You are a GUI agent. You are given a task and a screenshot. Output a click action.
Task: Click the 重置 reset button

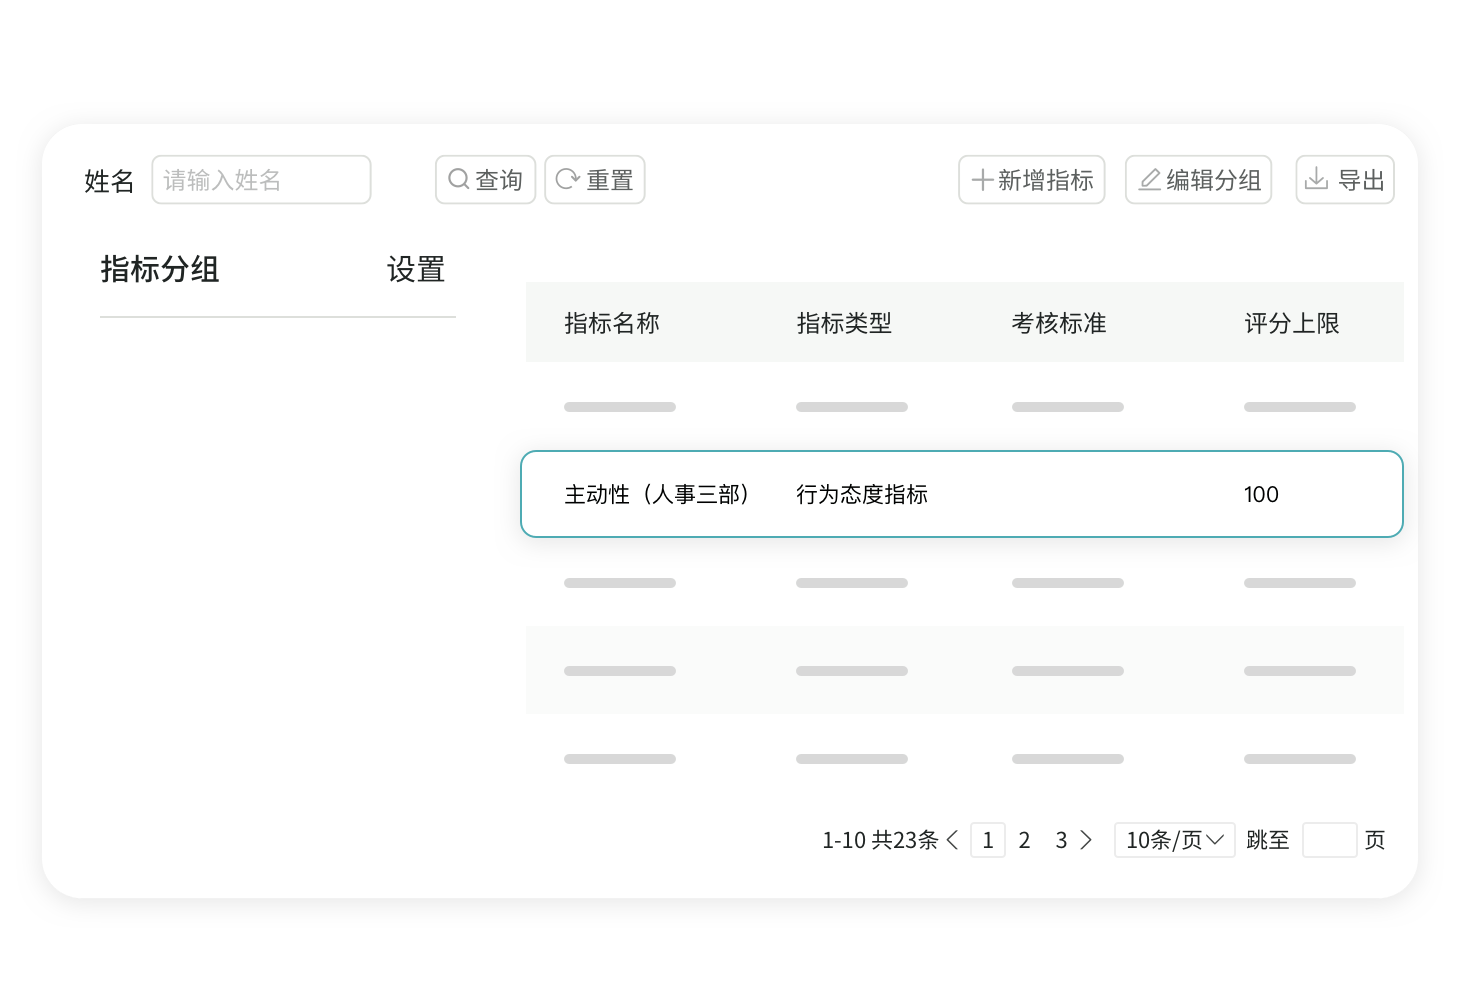(595, 180)
